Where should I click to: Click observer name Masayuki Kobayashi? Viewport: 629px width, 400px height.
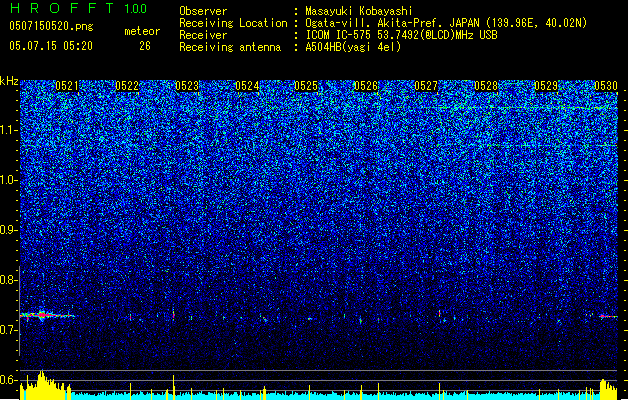point(359,11)
